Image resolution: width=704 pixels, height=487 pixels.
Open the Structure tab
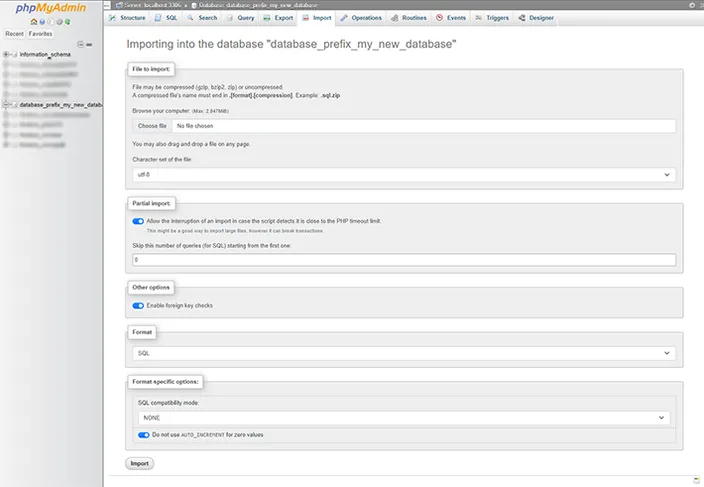pos(127,18)
